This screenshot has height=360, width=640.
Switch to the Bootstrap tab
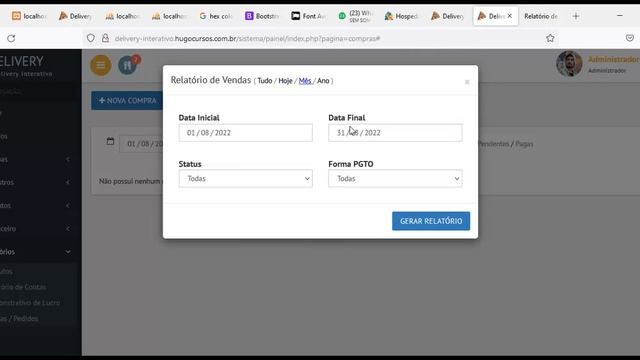pos(262,16)
